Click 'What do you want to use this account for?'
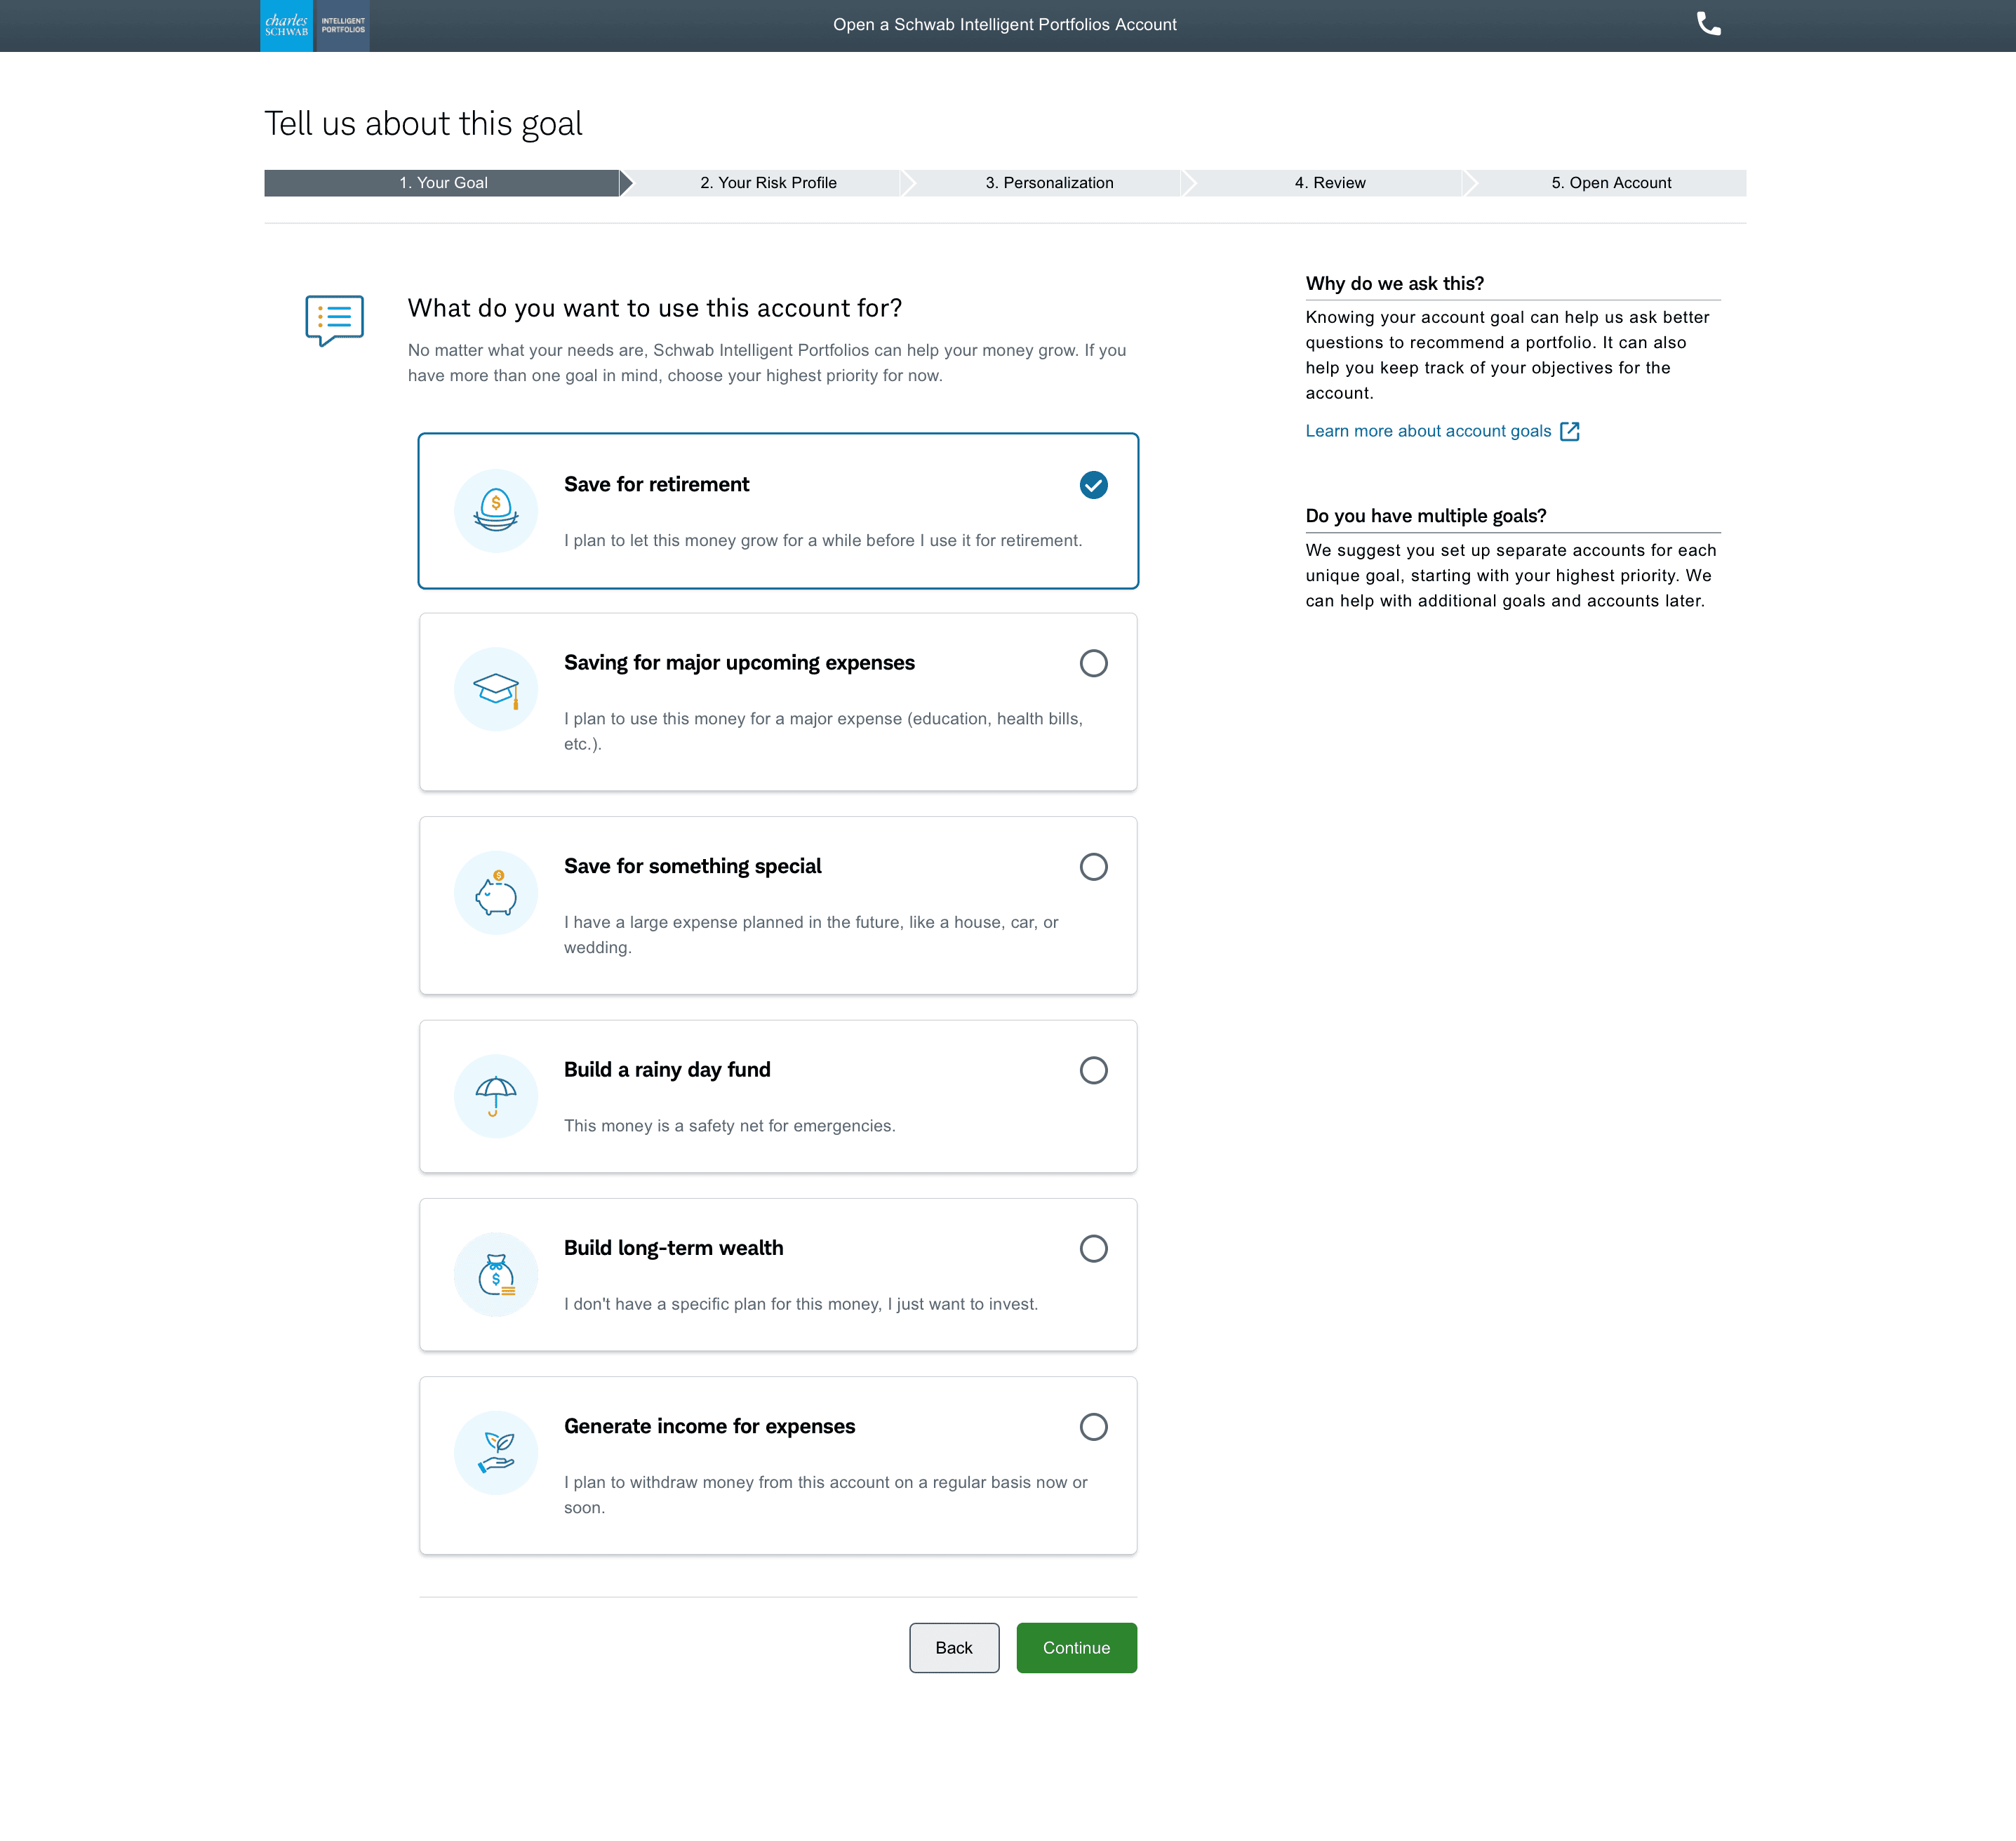This screenshot has width=2016, height=1841. tap(655, 308)
